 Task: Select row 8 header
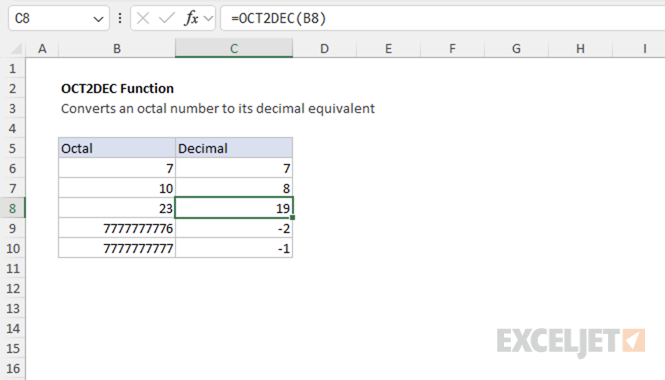coord(13,208)
